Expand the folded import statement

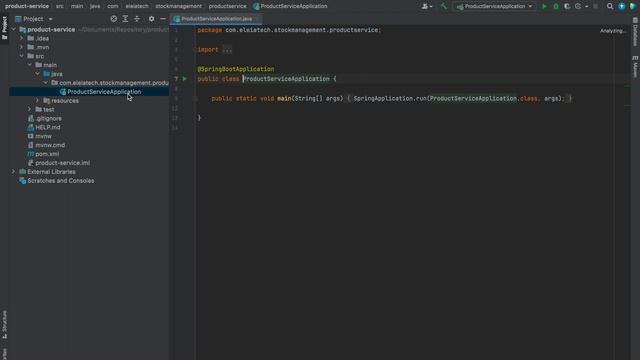(x=227, y=49)
